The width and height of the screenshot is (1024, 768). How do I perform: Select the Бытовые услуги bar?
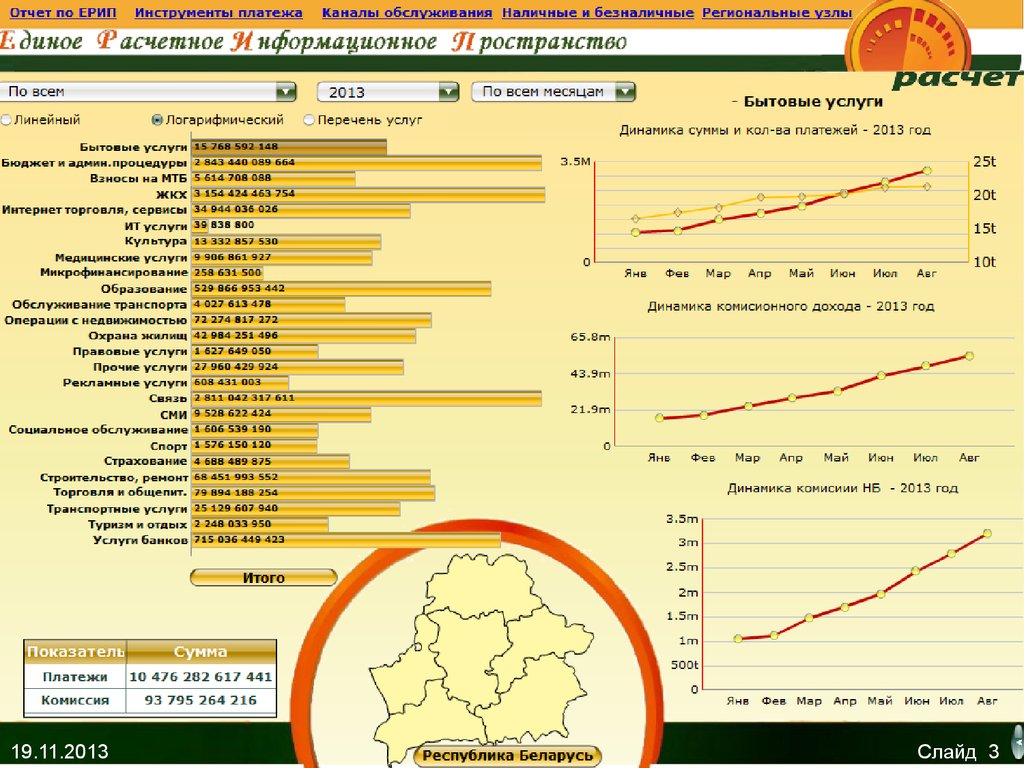[x=289, y=147]
